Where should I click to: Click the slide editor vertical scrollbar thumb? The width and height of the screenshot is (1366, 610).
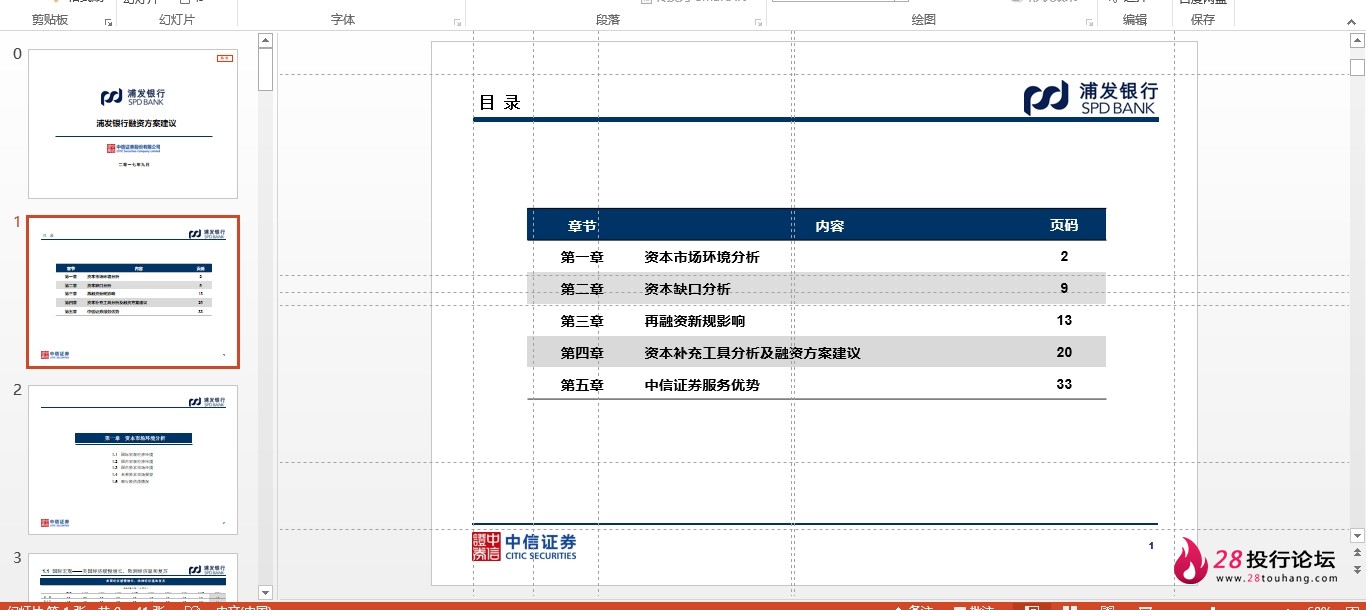1357,67
